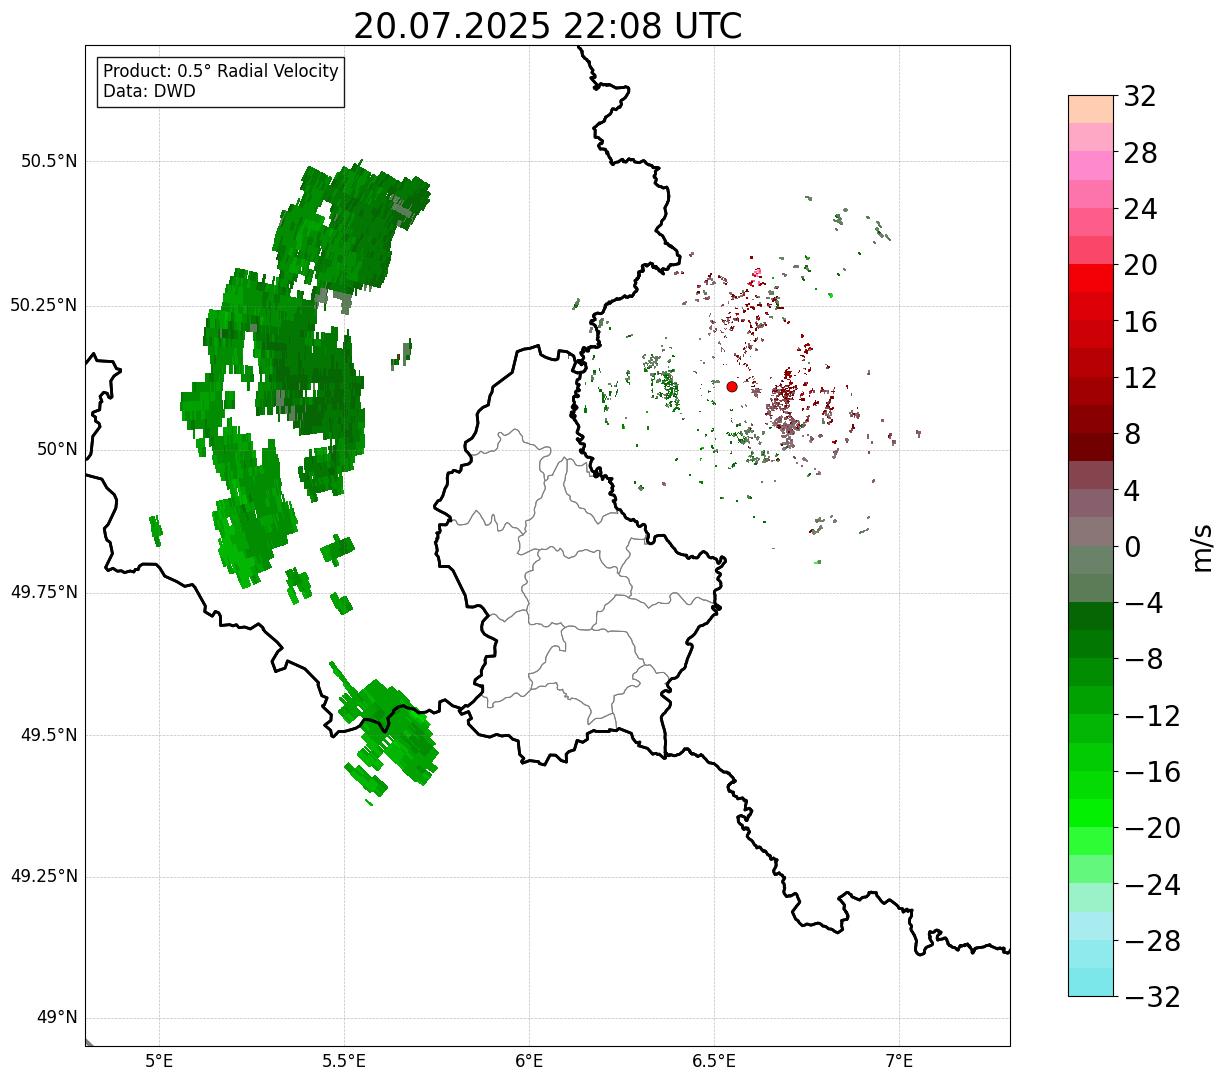Click the colorbar tick value 8
The width and height of the screenshot is (1225, 1081).
point(1132,434)
